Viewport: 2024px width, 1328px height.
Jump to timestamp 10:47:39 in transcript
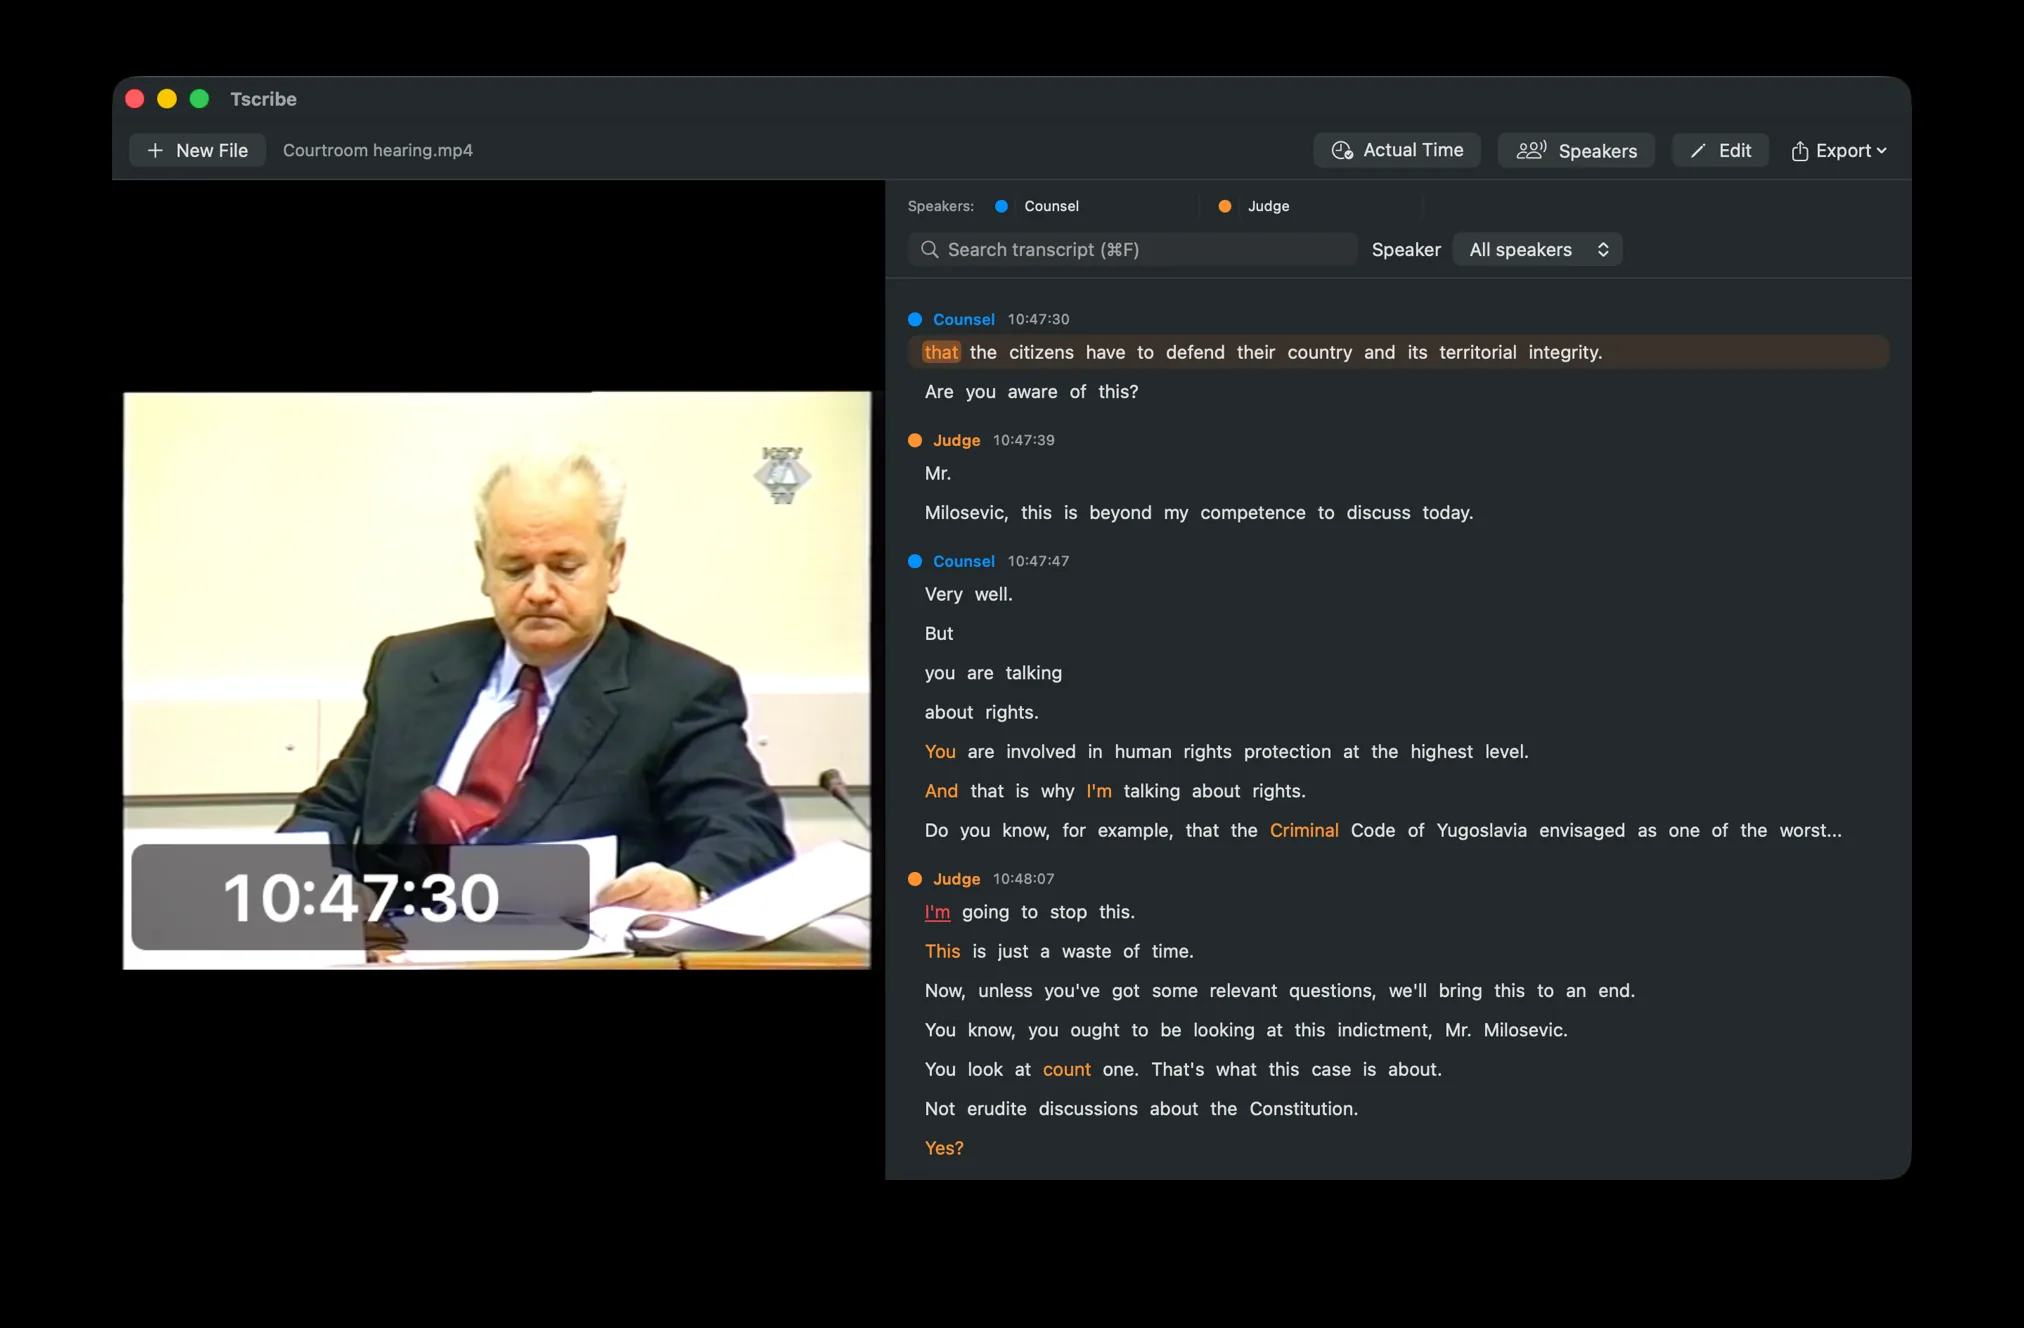tap(1023, 440)
